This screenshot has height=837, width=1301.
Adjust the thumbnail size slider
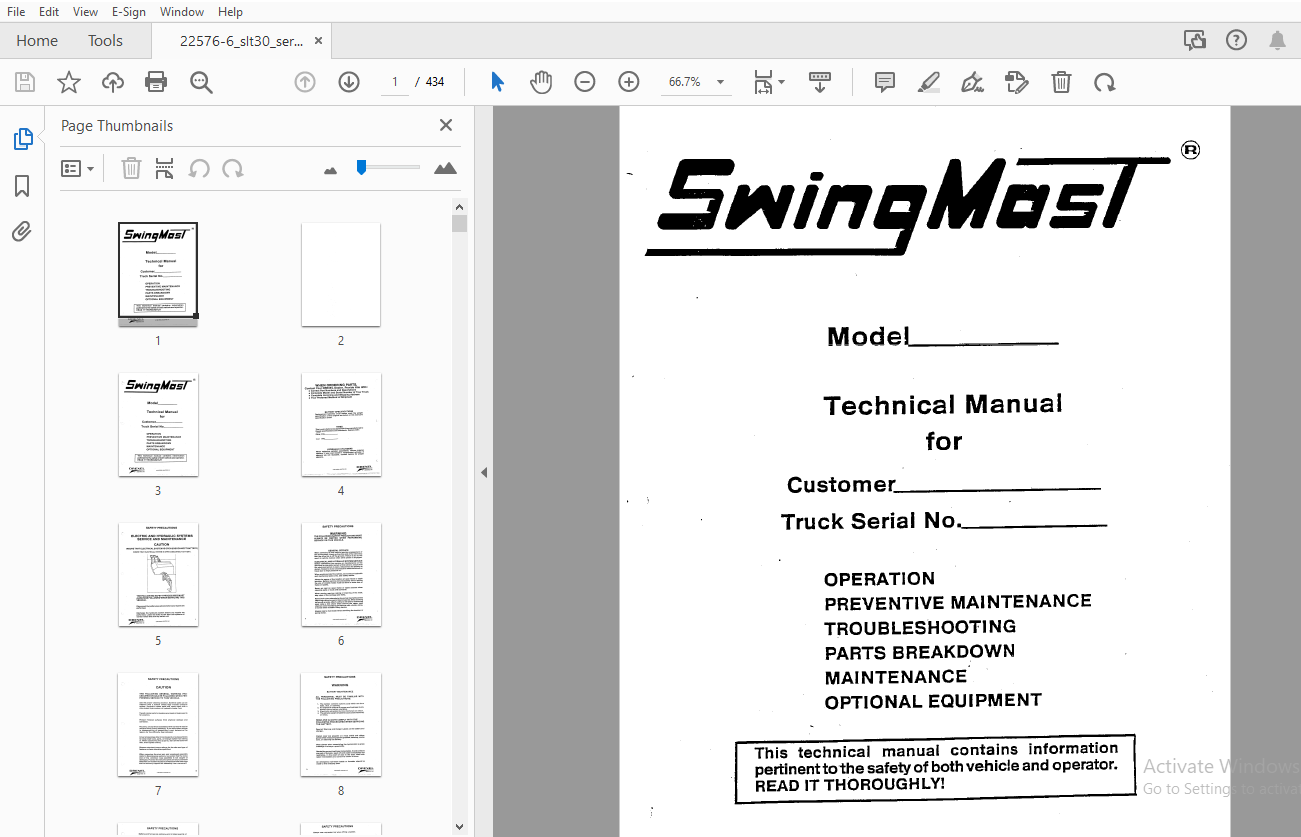click(x=362, y=167)
